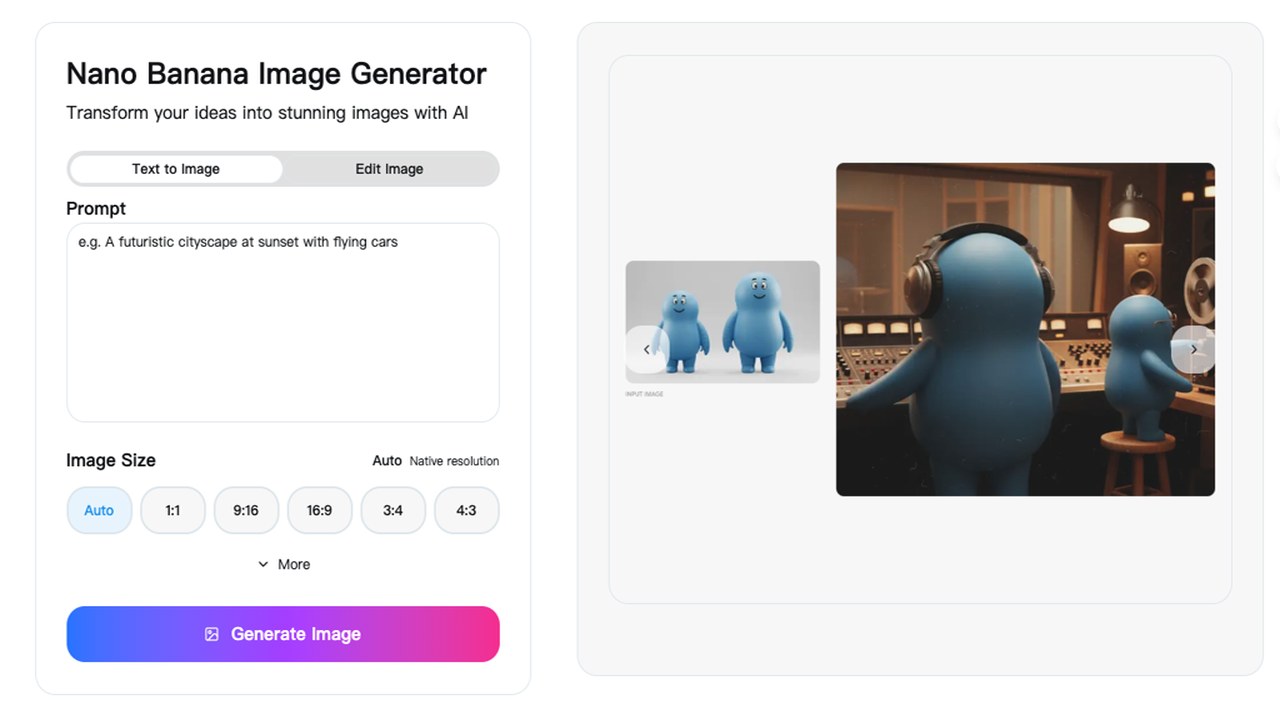Choose the 1:1 aspect ratio
Viewport: 1280px width, 720px height.
(x=173, y=510)
